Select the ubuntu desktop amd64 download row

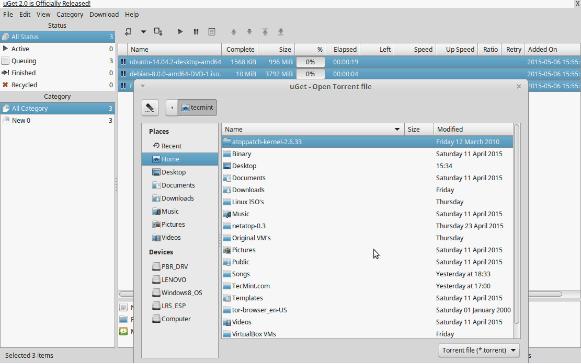click(x=348, y=62)
